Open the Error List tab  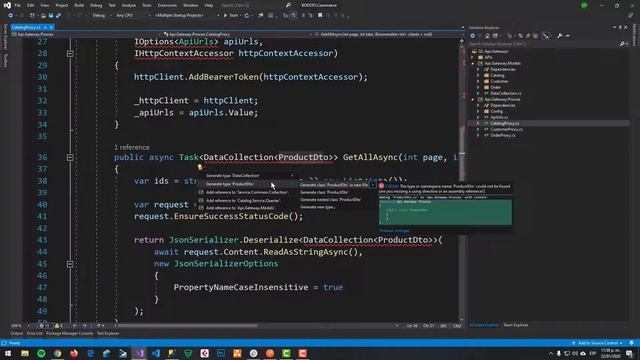click(x=34, y=333)
